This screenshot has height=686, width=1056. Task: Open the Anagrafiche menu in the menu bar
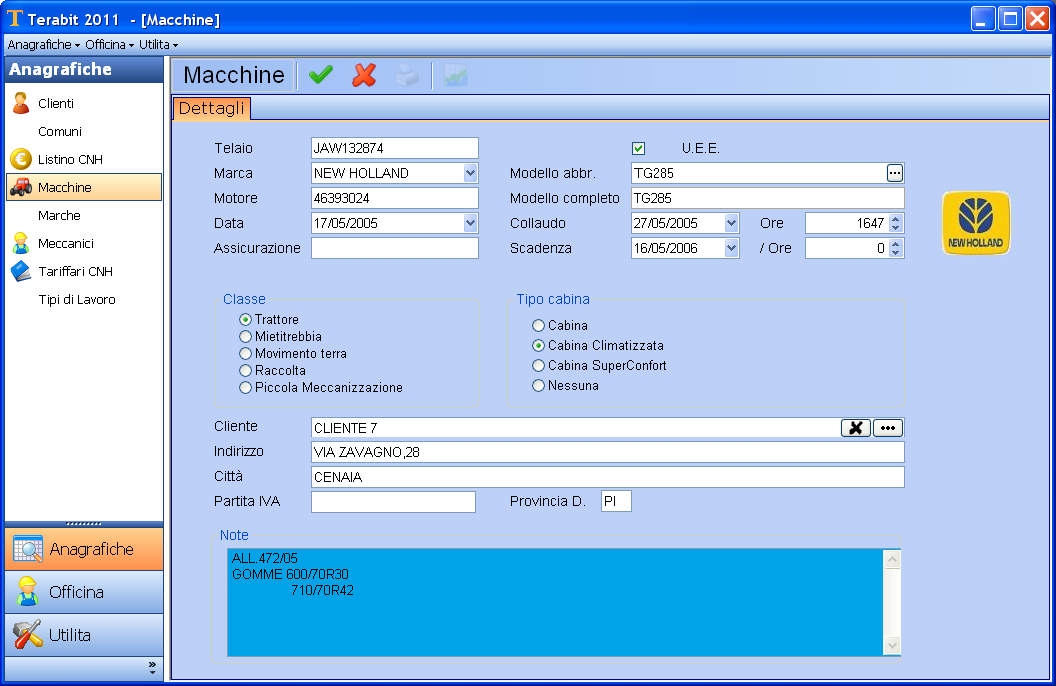44,44
